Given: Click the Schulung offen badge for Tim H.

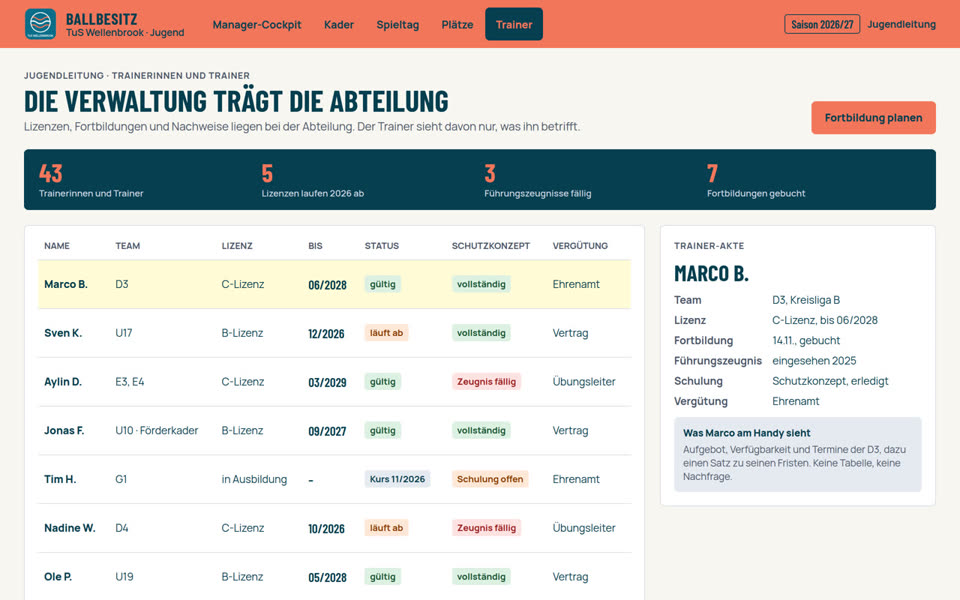Looking at the screenshot, I should (x=490, y=479).
